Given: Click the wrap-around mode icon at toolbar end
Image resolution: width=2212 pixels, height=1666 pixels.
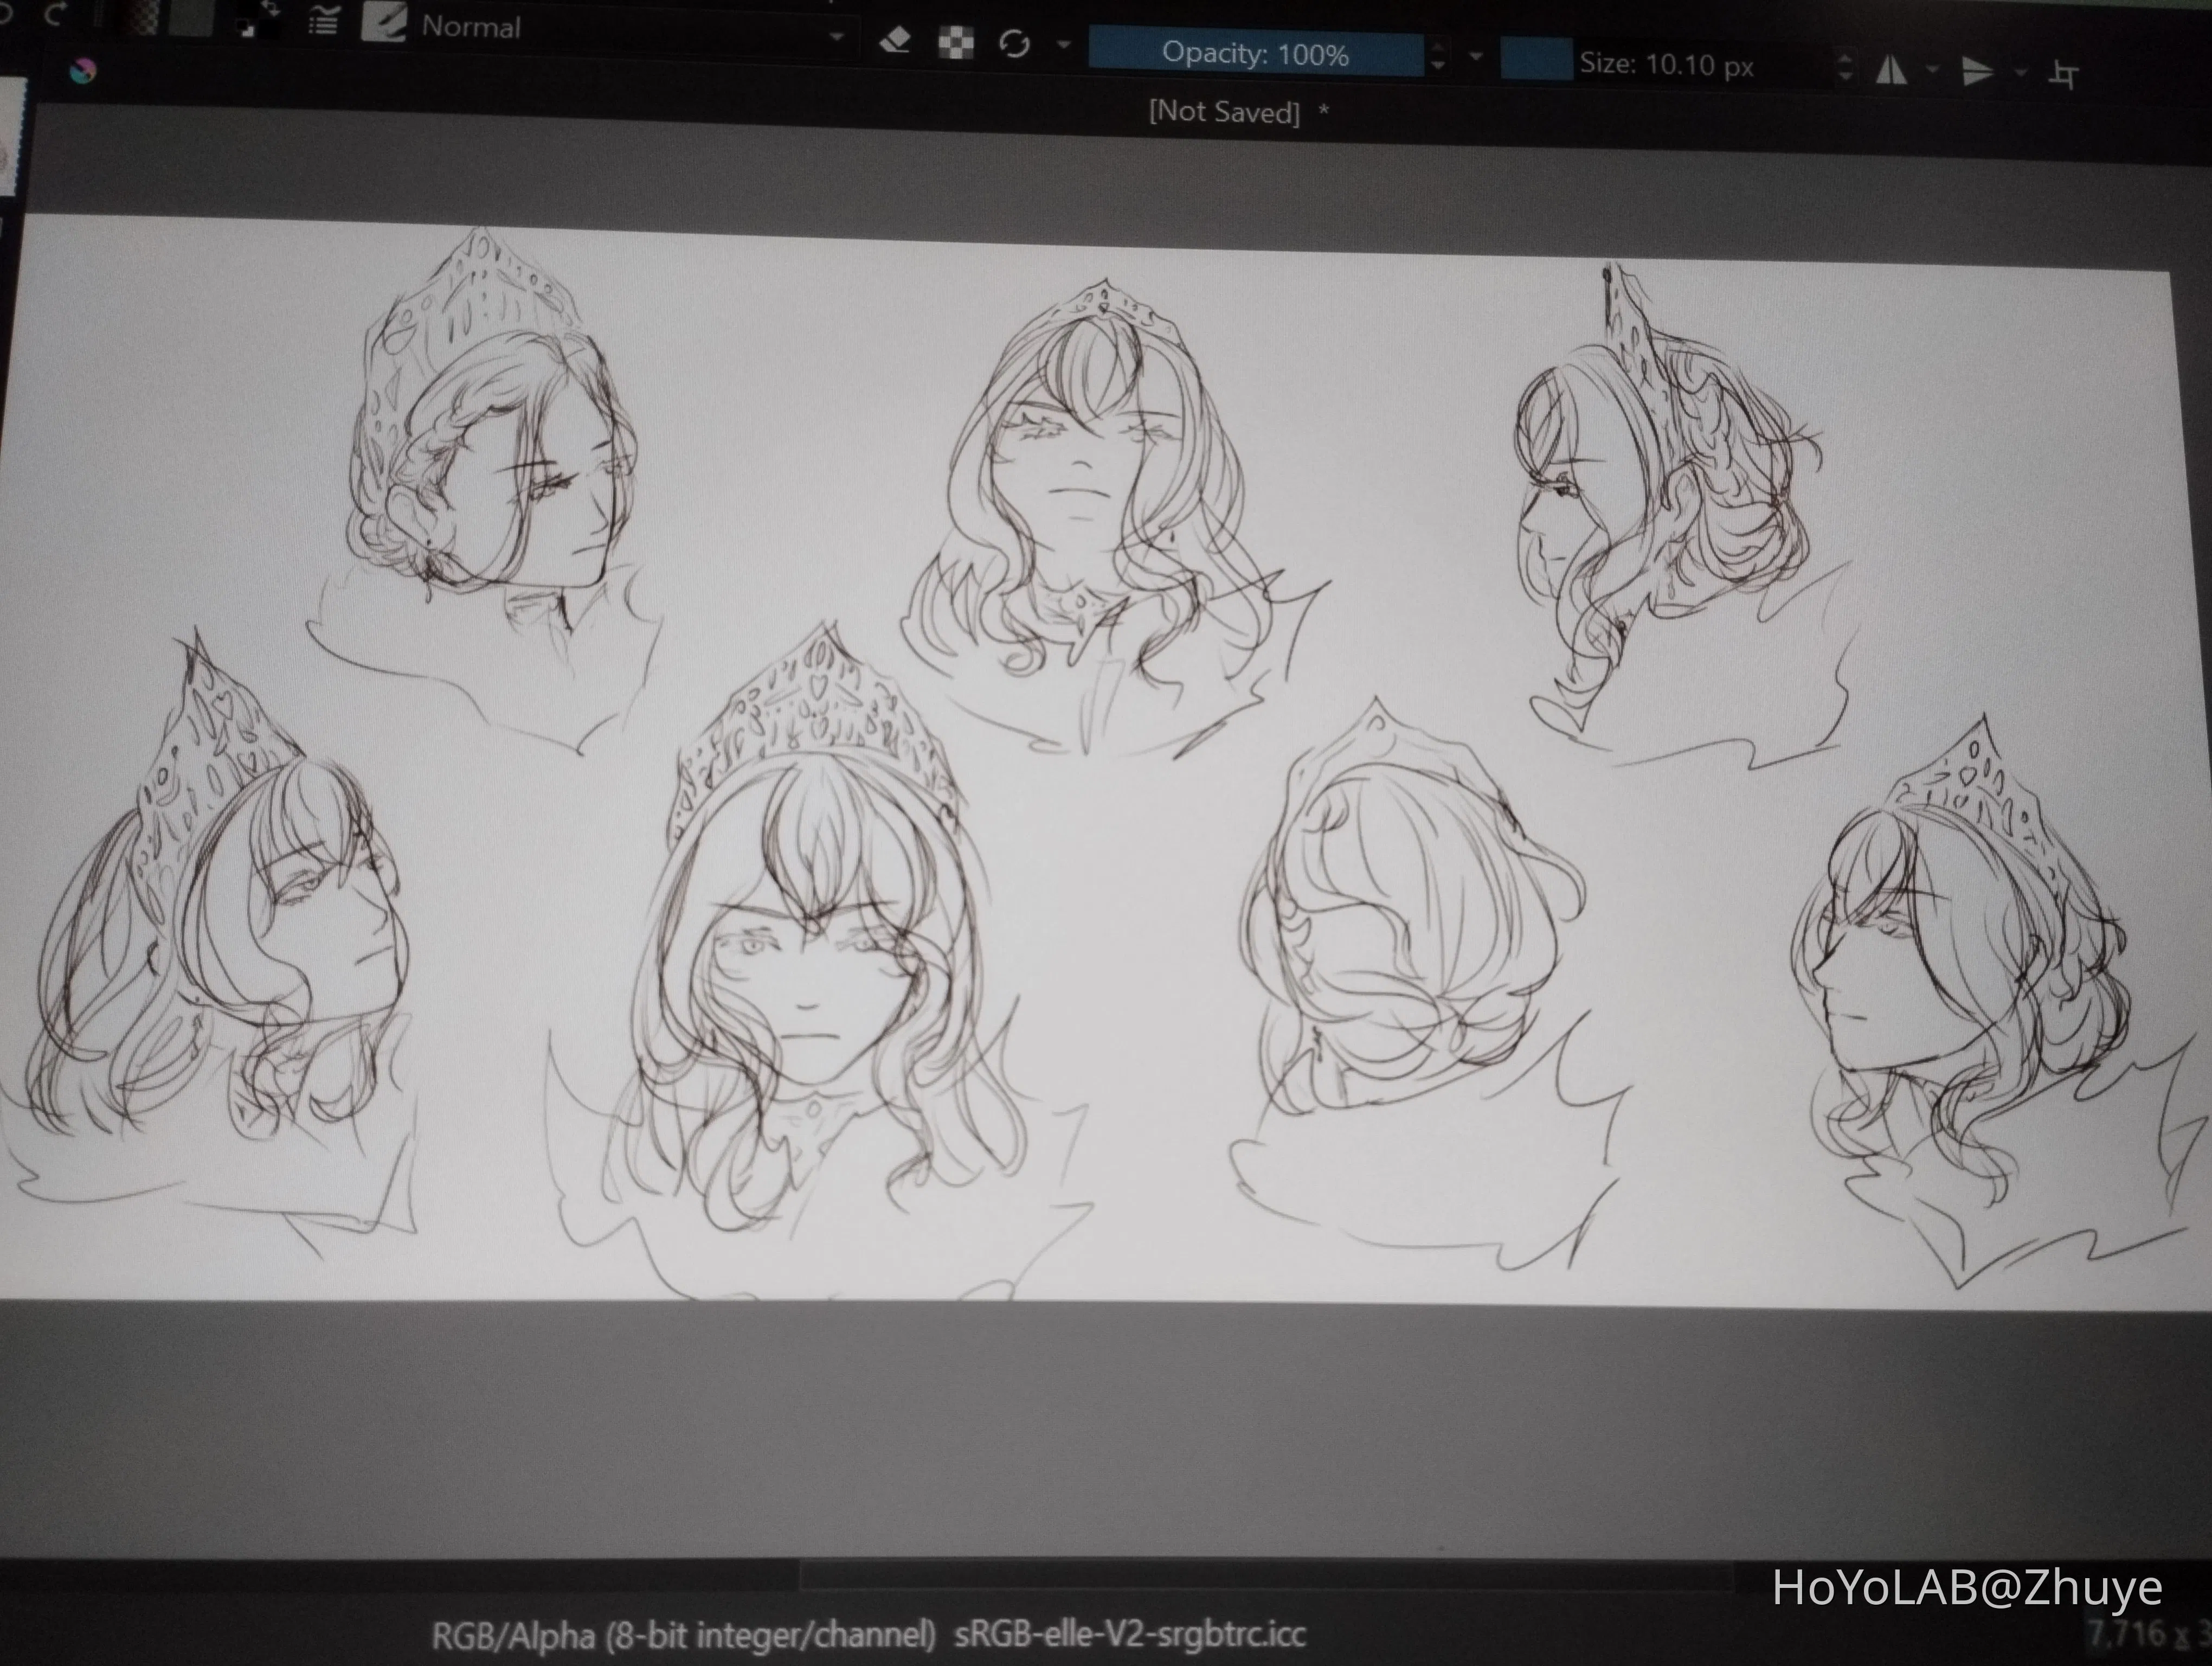Looking at the screenshot, I should [x=2066, y=72].
